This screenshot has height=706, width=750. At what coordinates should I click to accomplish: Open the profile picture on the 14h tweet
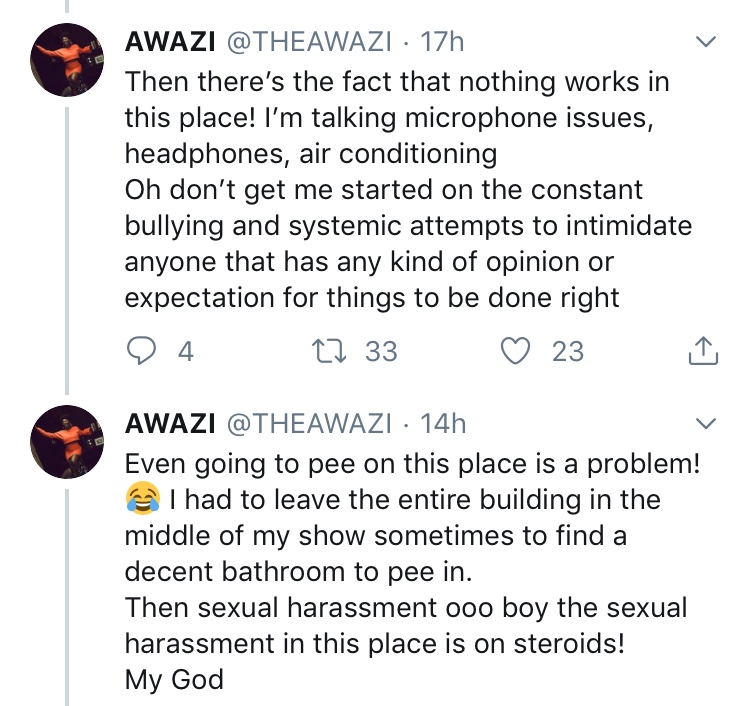66,440
